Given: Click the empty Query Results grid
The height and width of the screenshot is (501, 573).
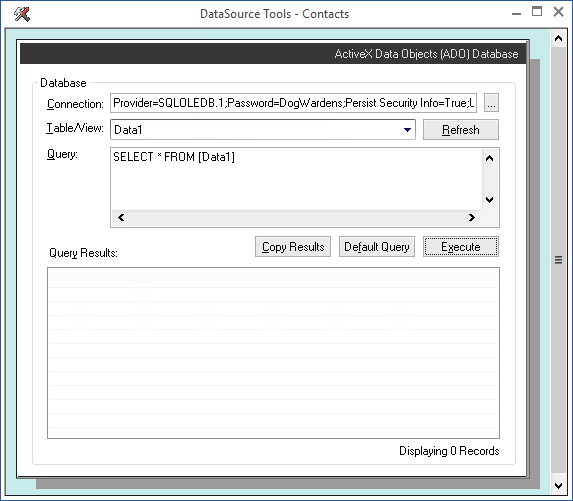Looking at the screenshot, I should [x=273, y=353].
